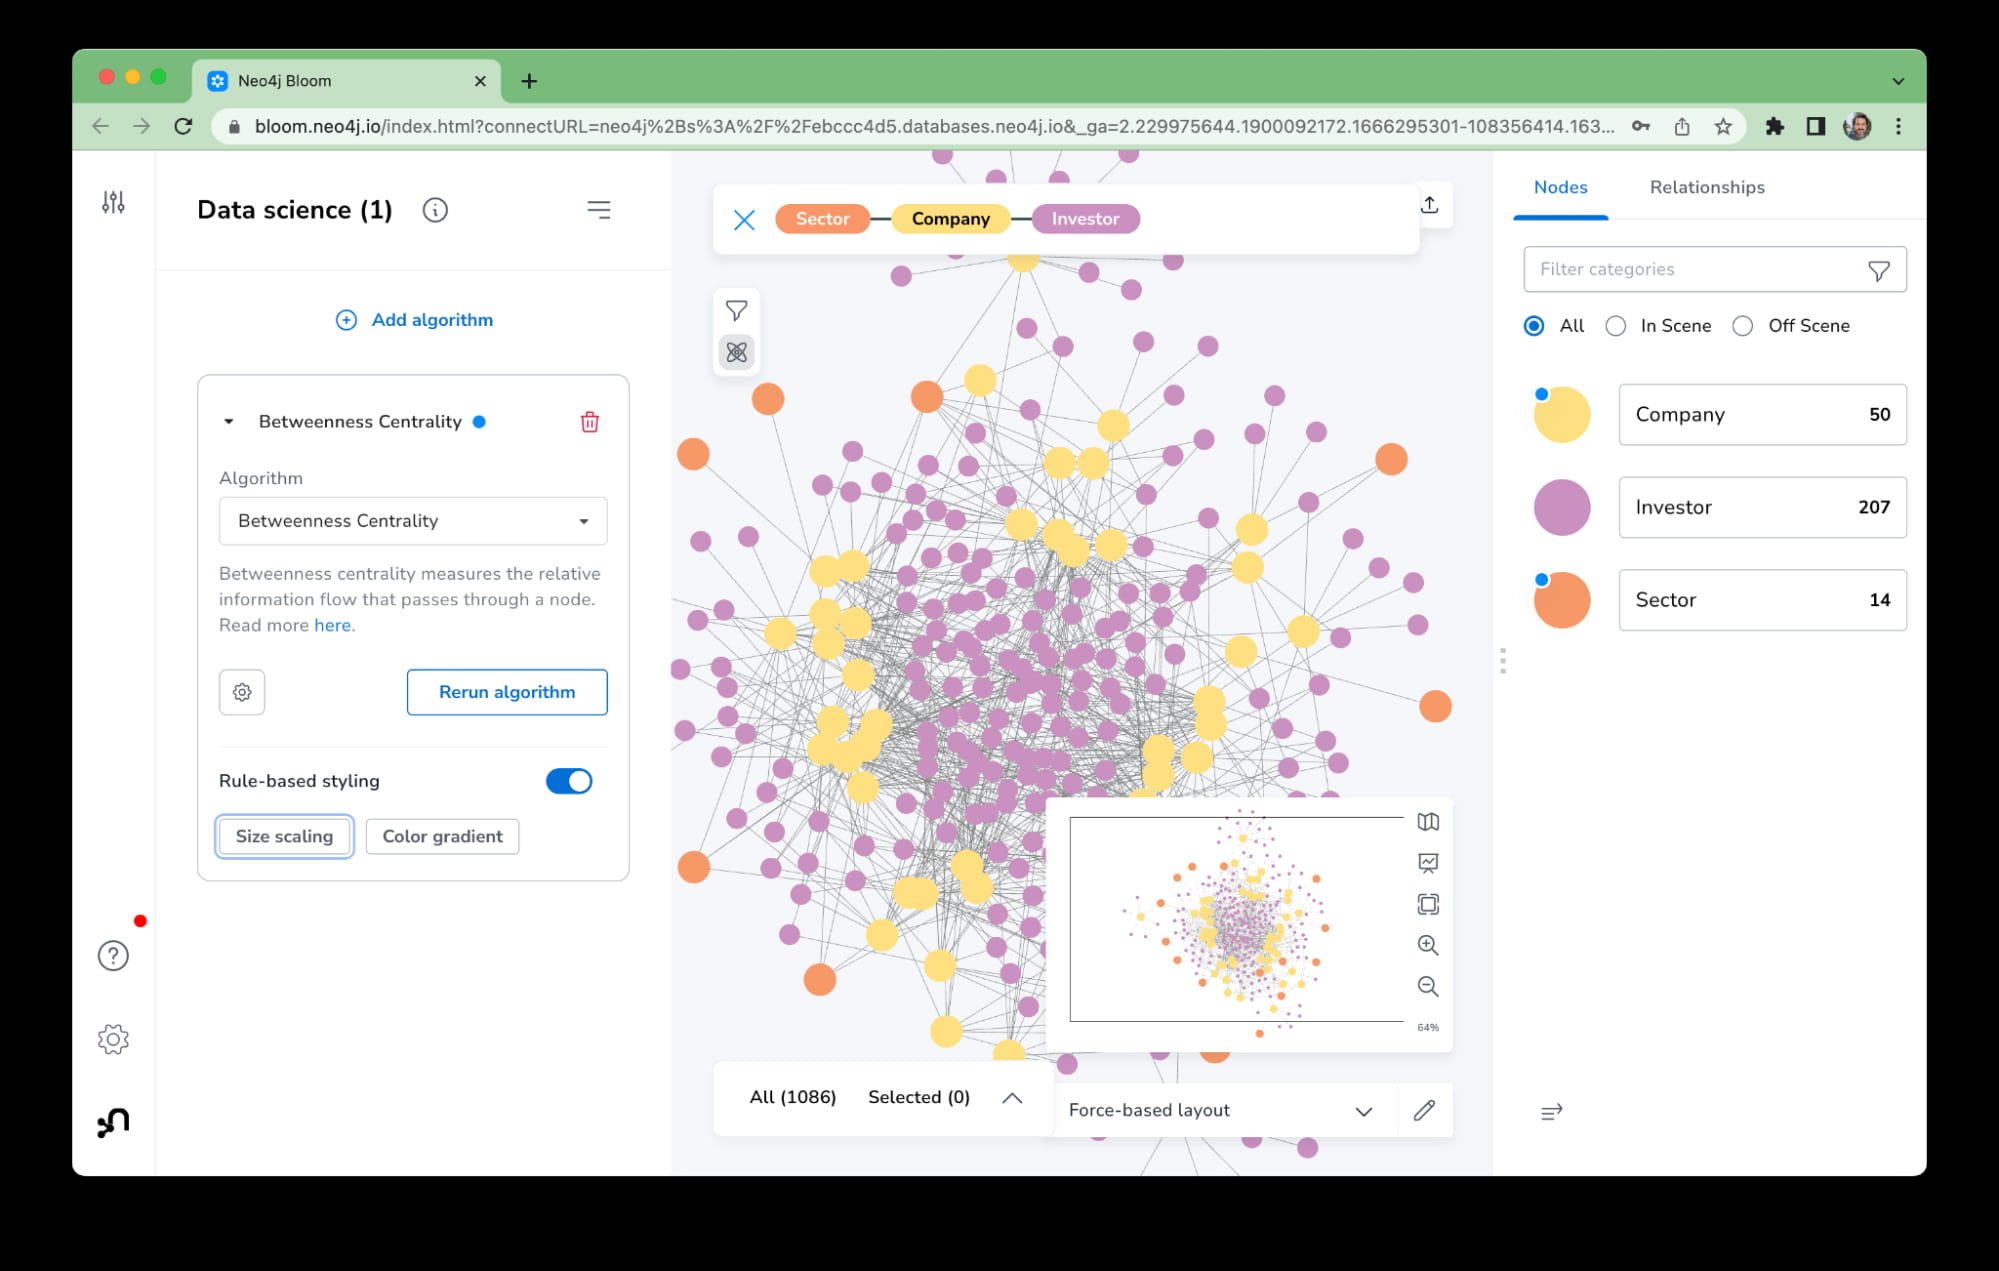Screen dimensions: 1999x1271
Task: Click the settings gear icon on algorithm panel
Action: (240, 691)
